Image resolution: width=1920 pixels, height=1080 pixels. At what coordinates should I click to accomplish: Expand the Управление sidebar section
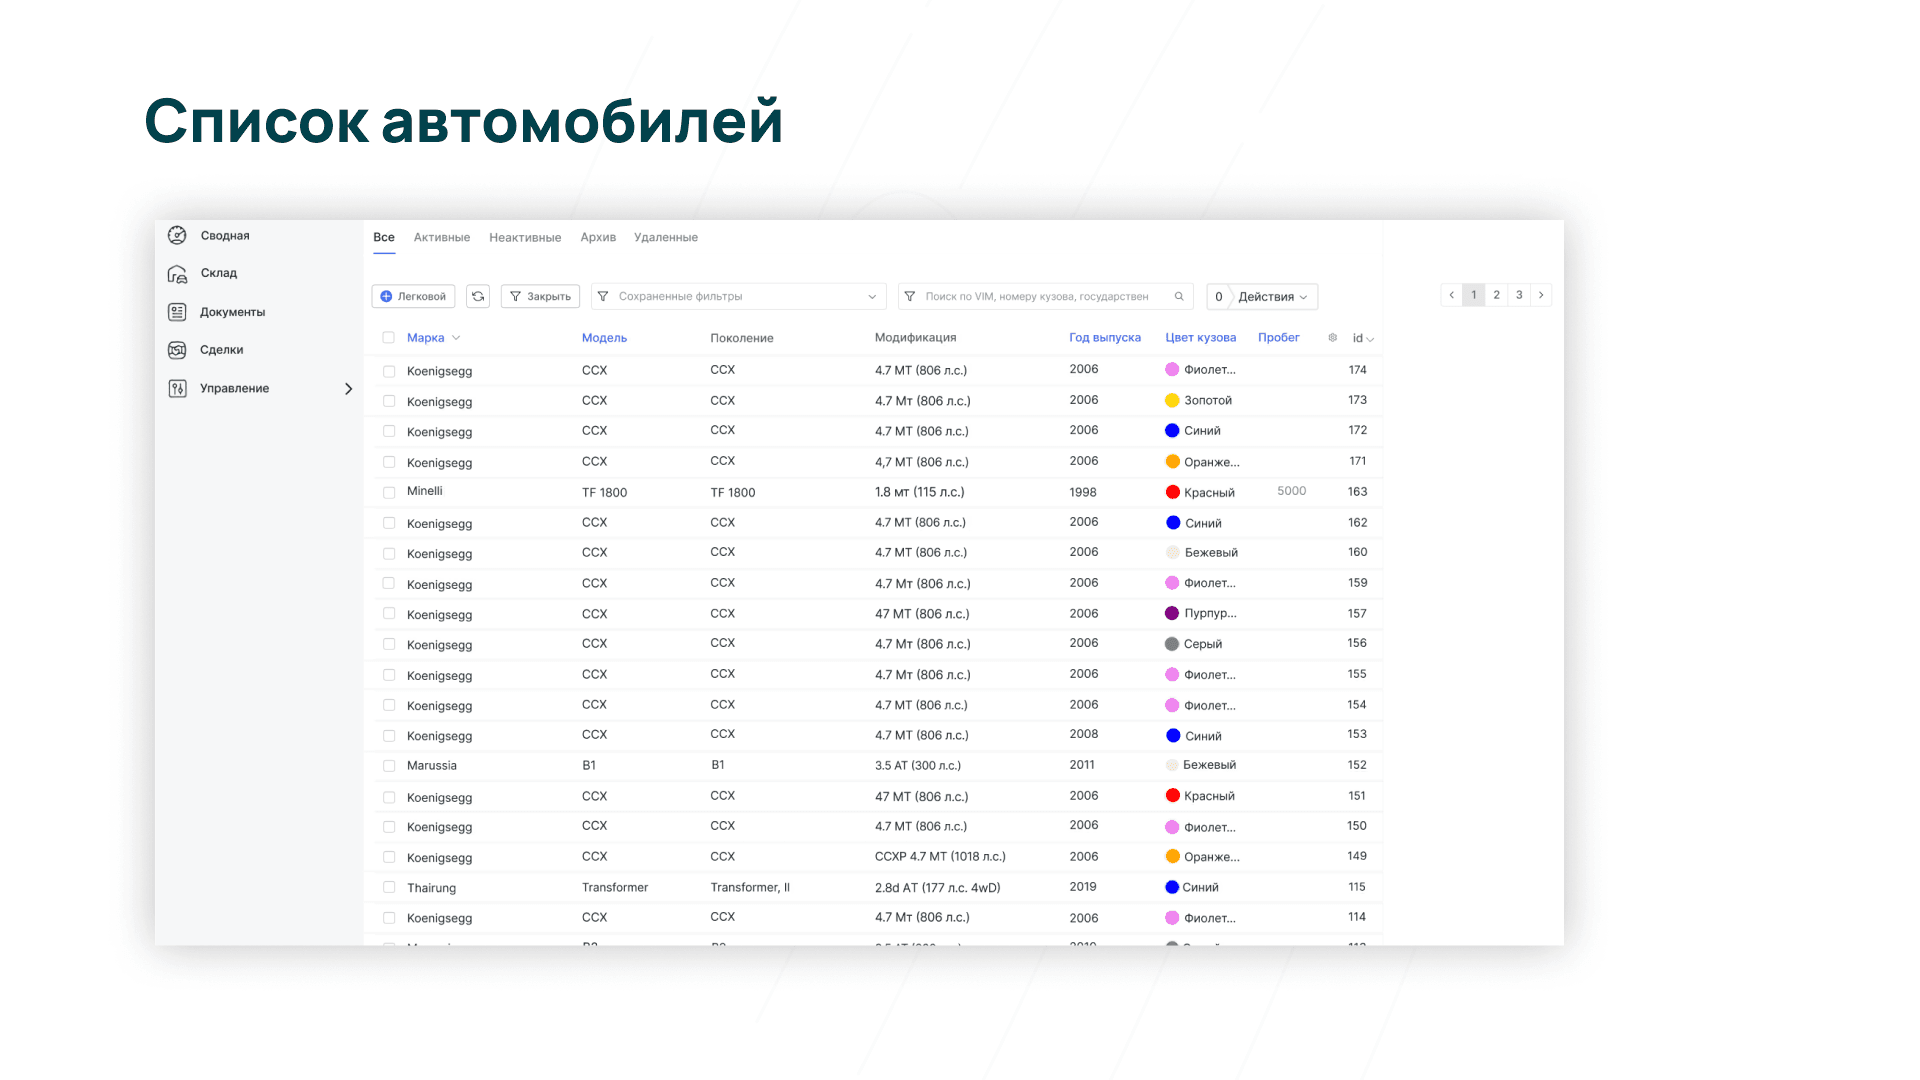348,388
